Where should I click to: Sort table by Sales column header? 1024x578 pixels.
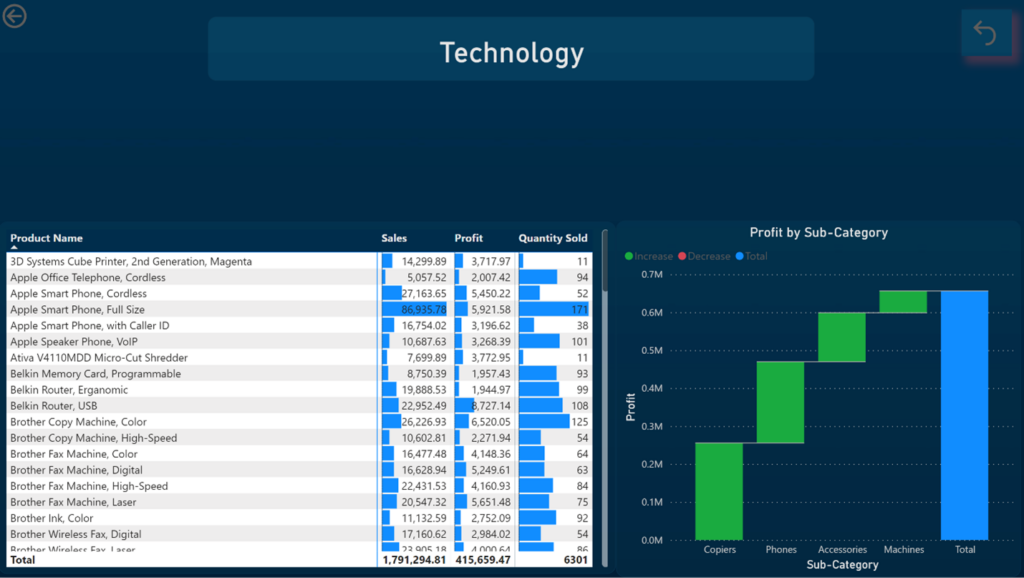click(x=394, y=238)
